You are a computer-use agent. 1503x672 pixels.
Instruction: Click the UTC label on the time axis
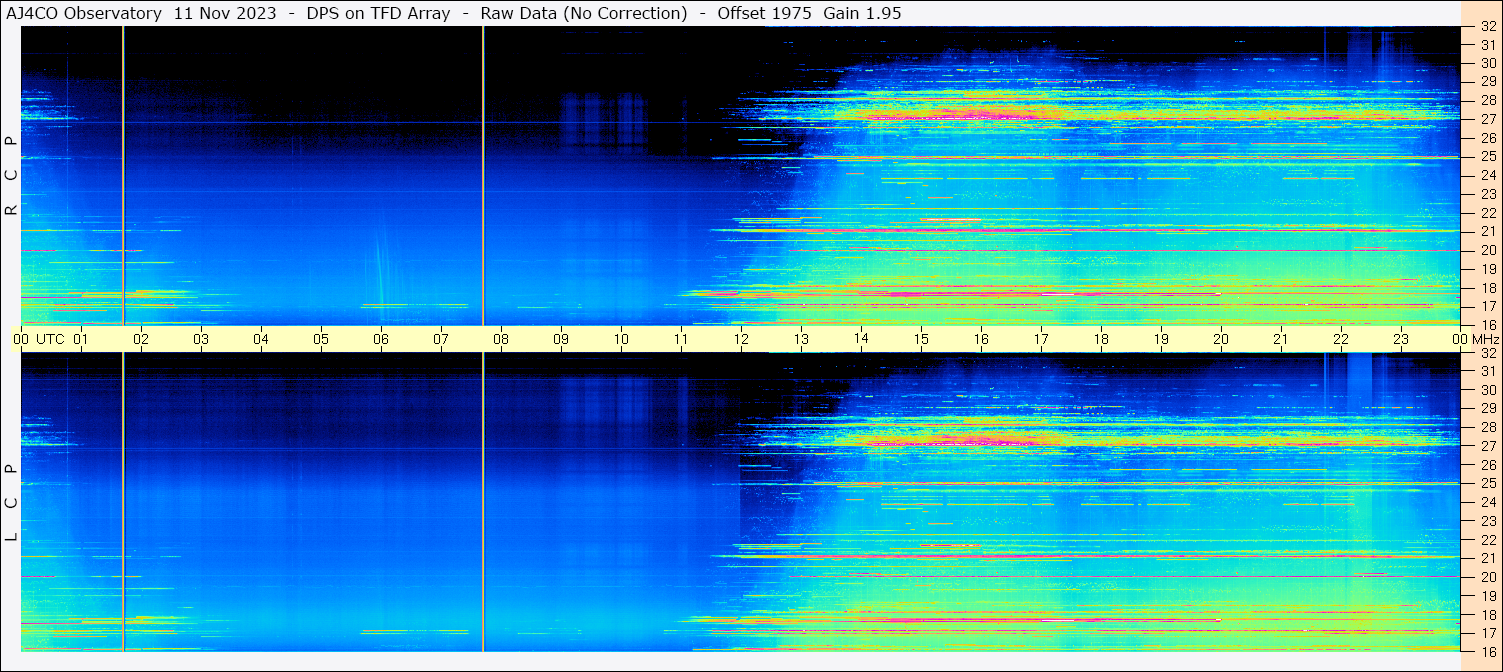pos(50,339)
